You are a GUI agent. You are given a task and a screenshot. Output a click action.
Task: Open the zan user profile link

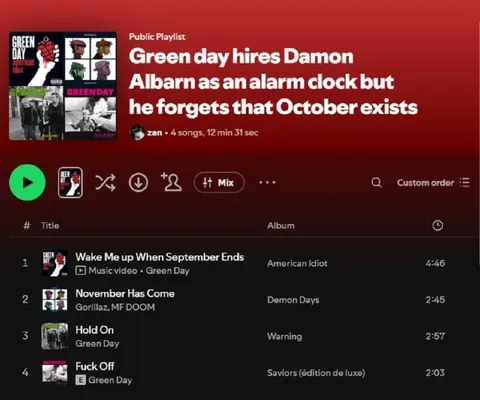(155, 132)
